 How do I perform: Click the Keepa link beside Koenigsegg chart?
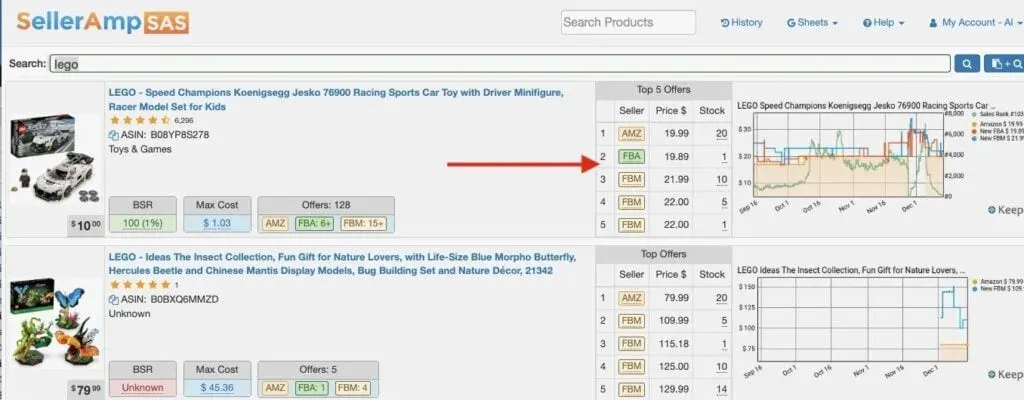tap(1006, 210)
